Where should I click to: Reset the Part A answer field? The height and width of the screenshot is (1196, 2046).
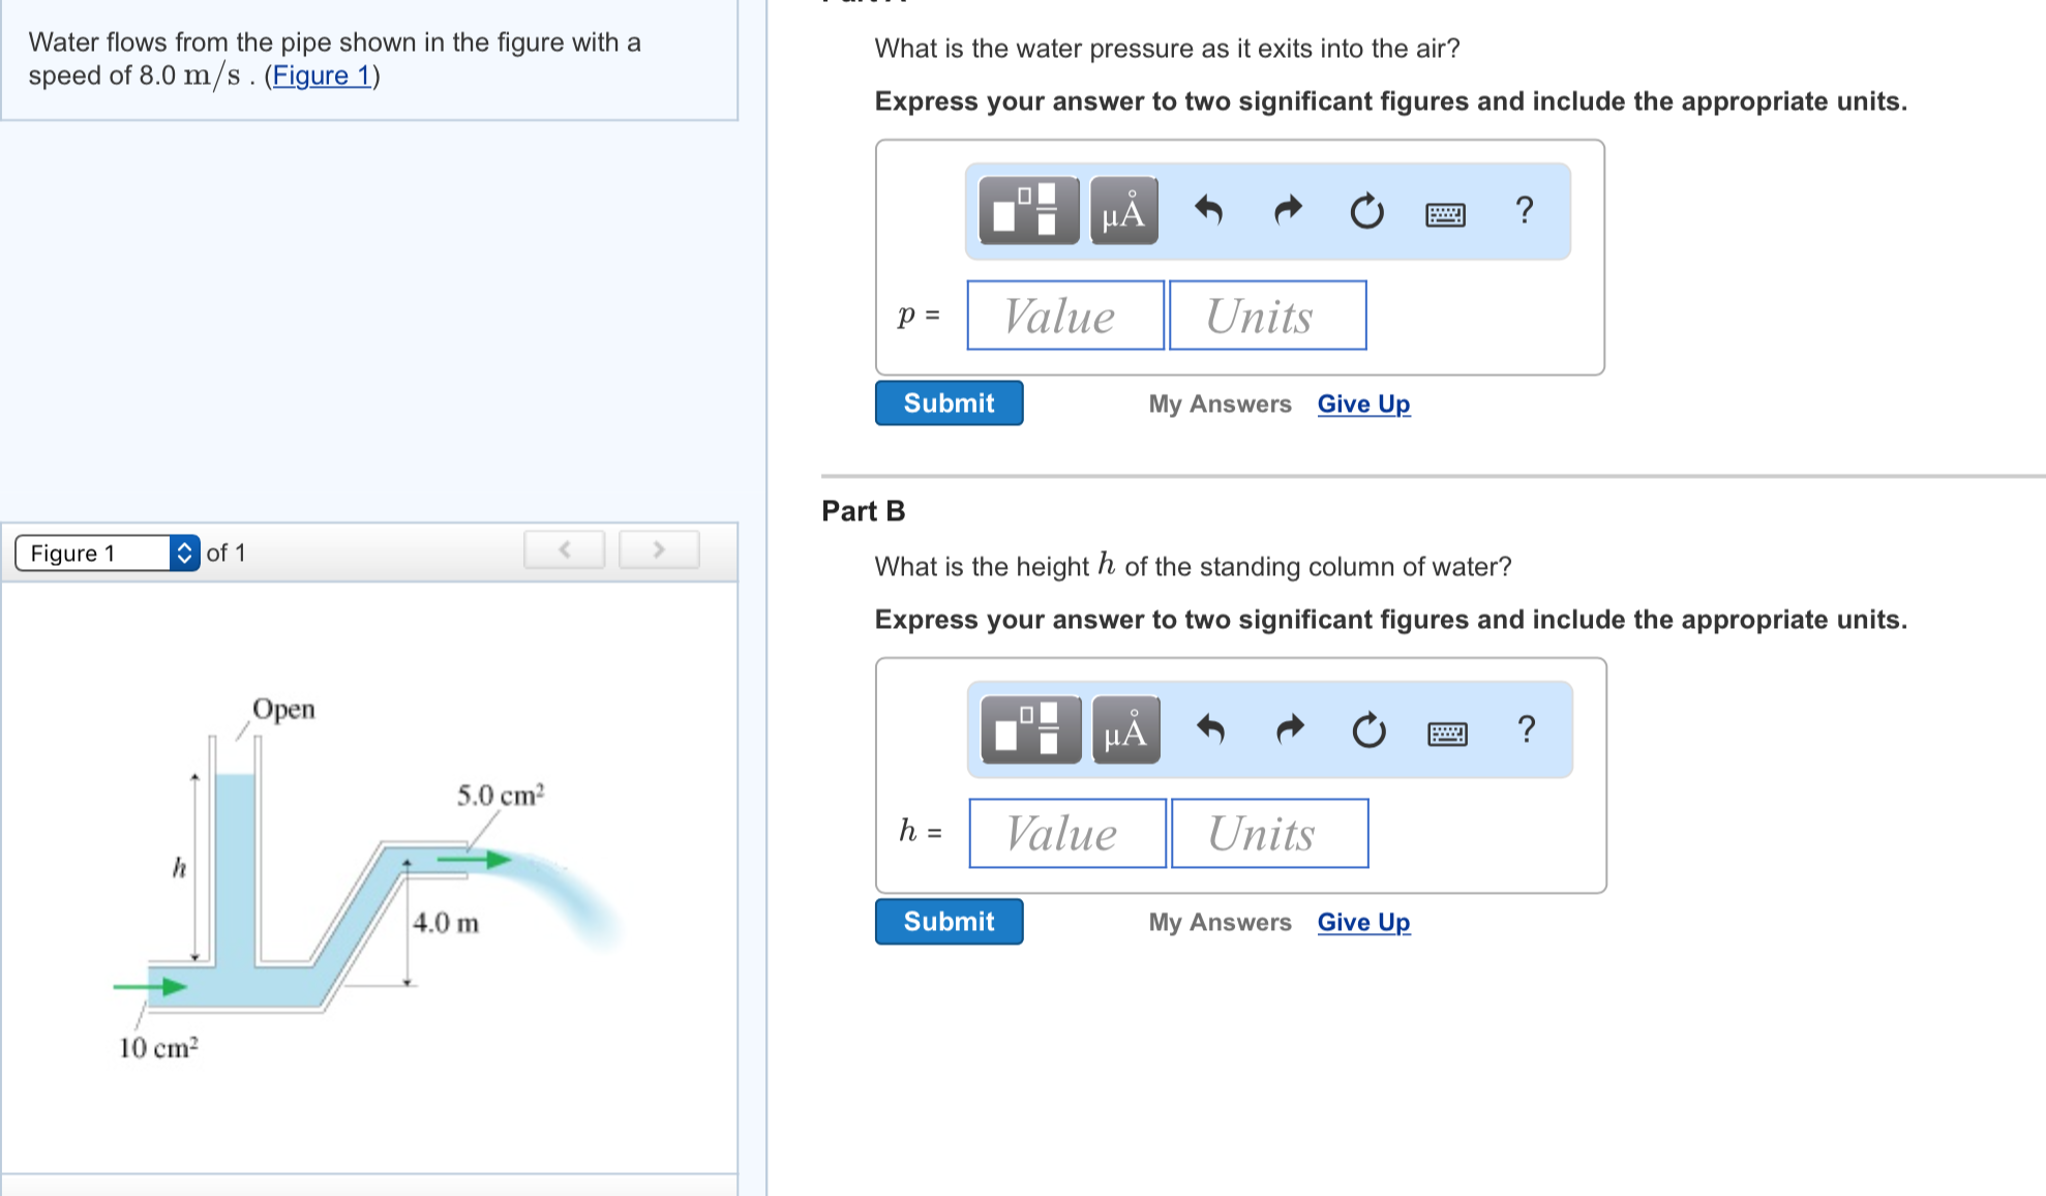coord(1366,211)
